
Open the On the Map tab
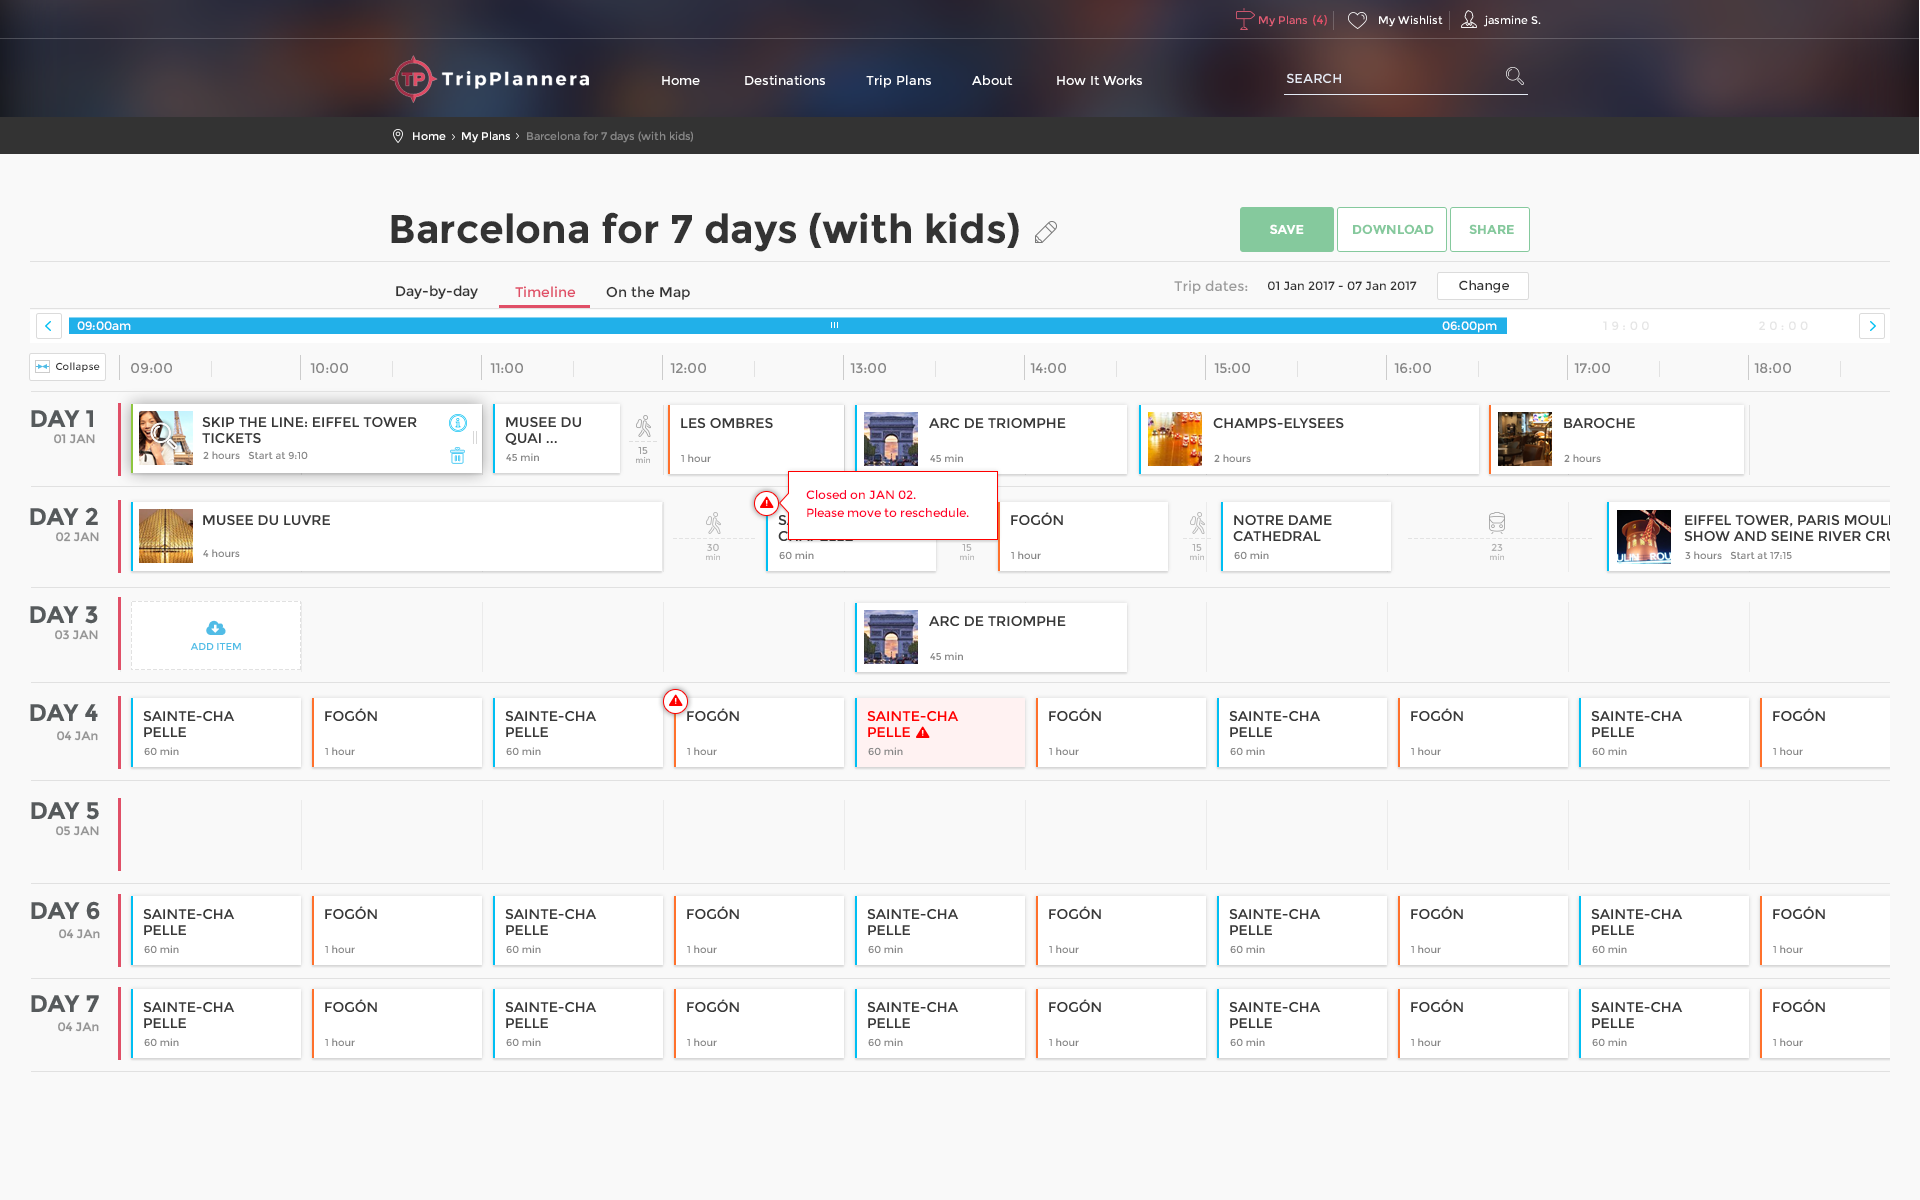pyautogui.click(x=648, y=292)
